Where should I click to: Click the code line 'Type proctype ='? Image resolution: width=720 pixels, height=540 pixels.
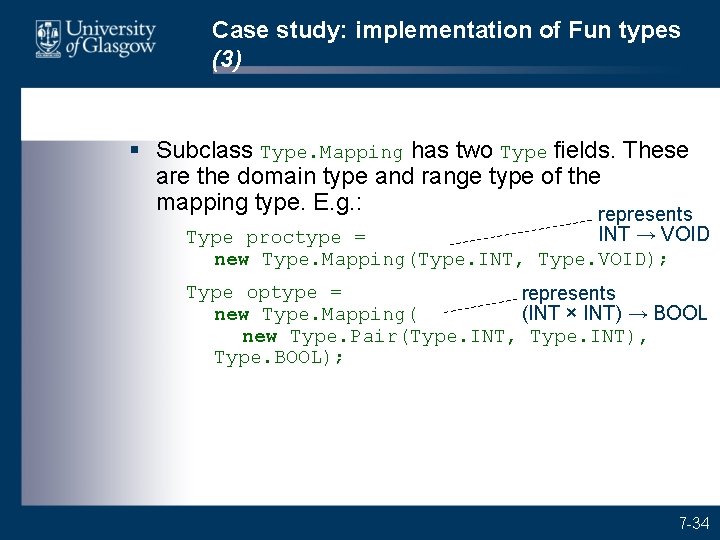click(276, 238)
